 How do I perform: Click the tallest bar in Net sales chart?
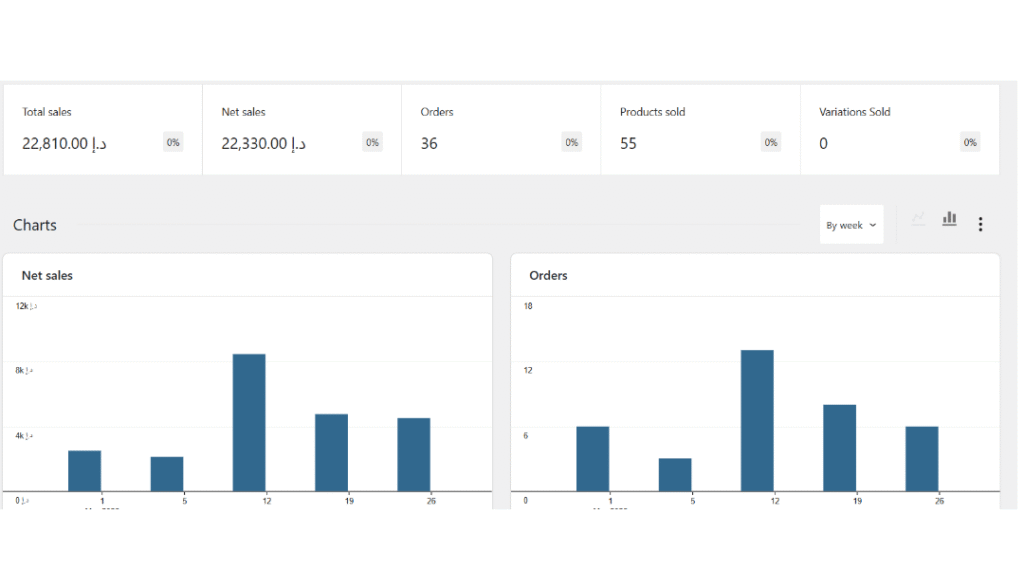pos(249,422)
